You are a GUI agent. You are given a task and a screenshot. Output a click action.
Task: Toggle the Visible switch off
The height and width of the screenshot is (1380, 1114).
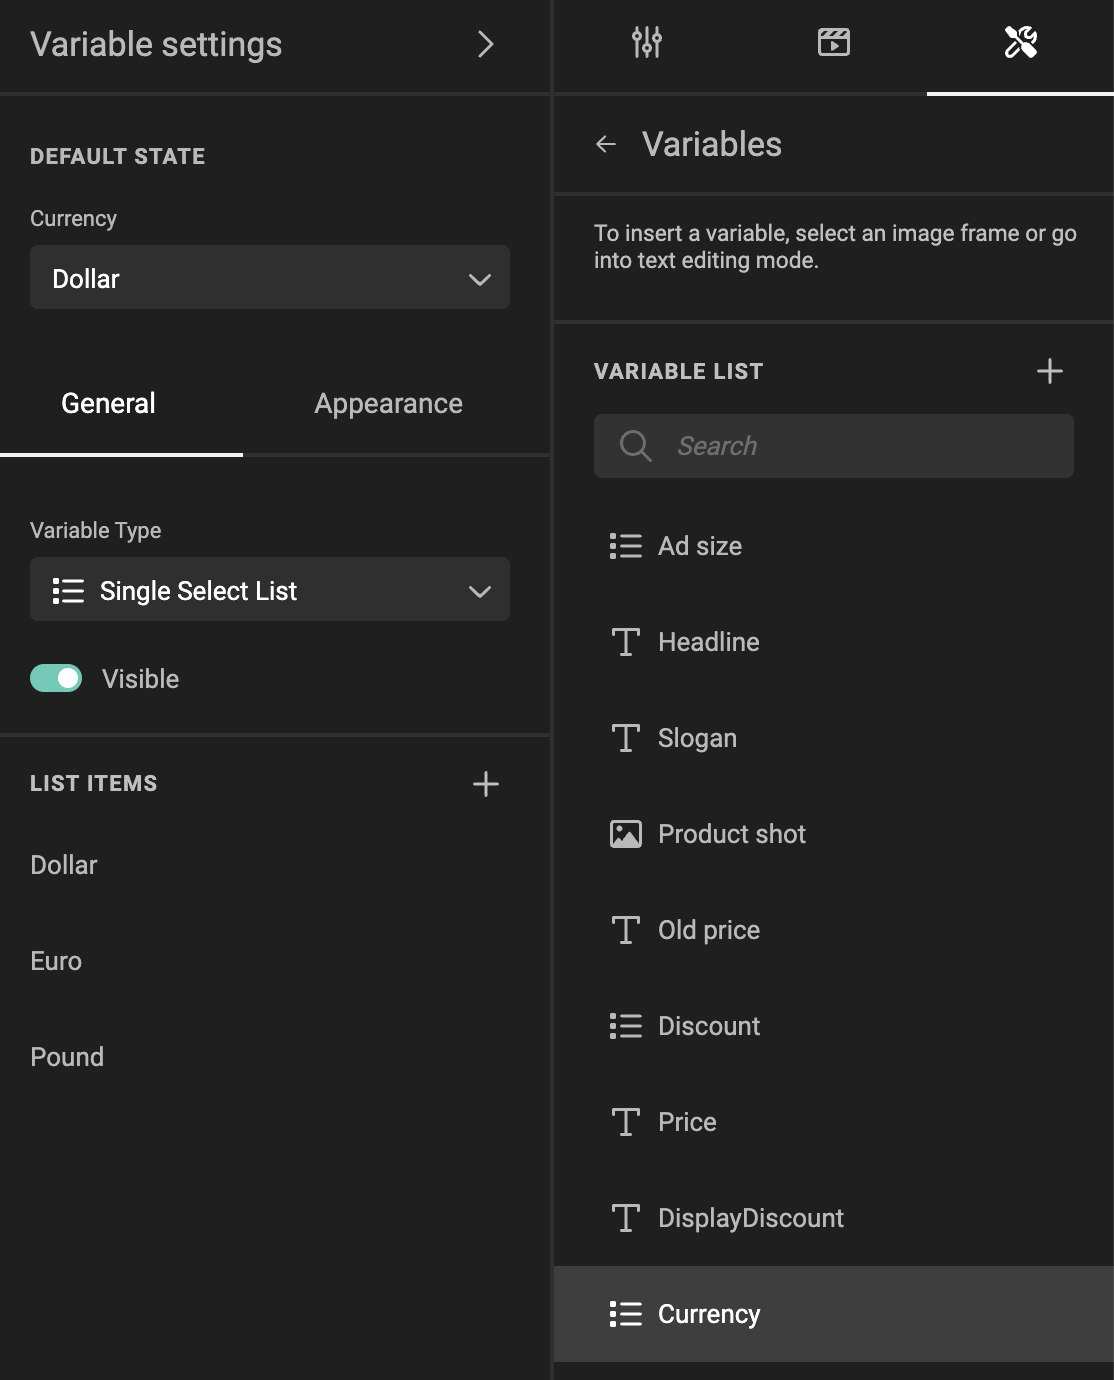click(56, 678)
